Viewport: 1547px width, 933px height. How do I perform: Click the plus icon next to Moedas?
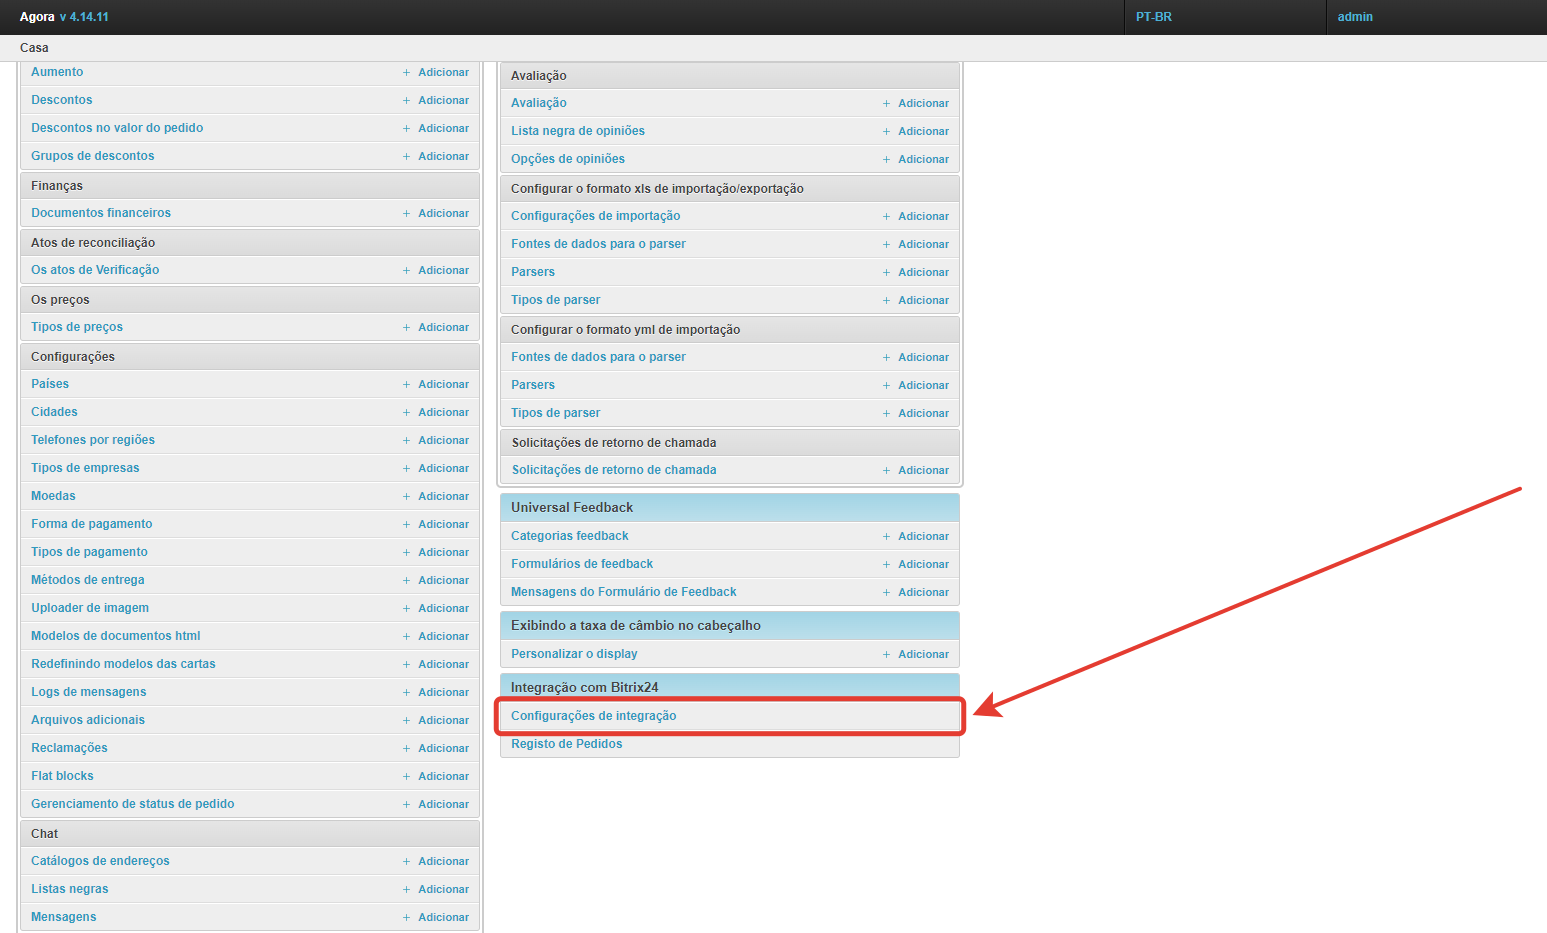pyautogui.click(x=406, y=497)
